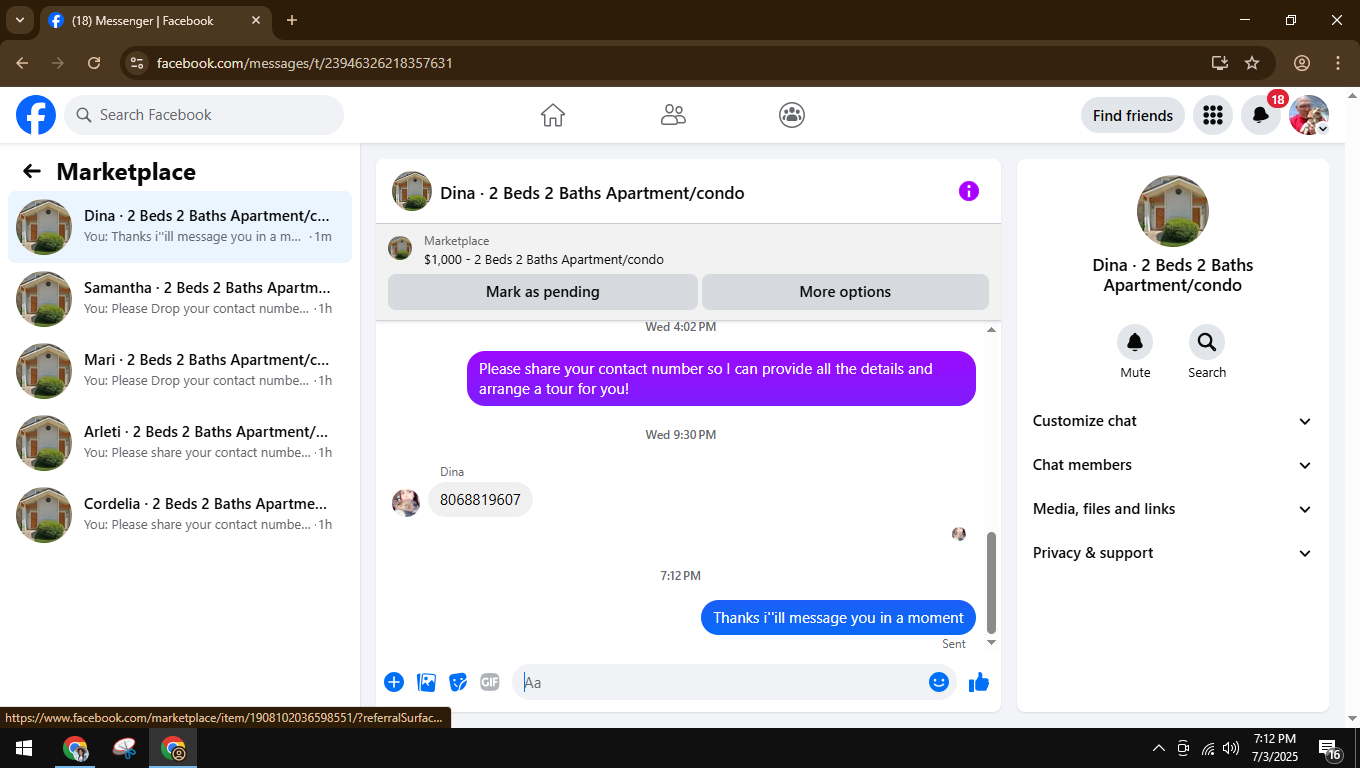This screenshot has height=768, width=1360.
Task: Open Cordelia conversation in list
Action: coord(180,515)
